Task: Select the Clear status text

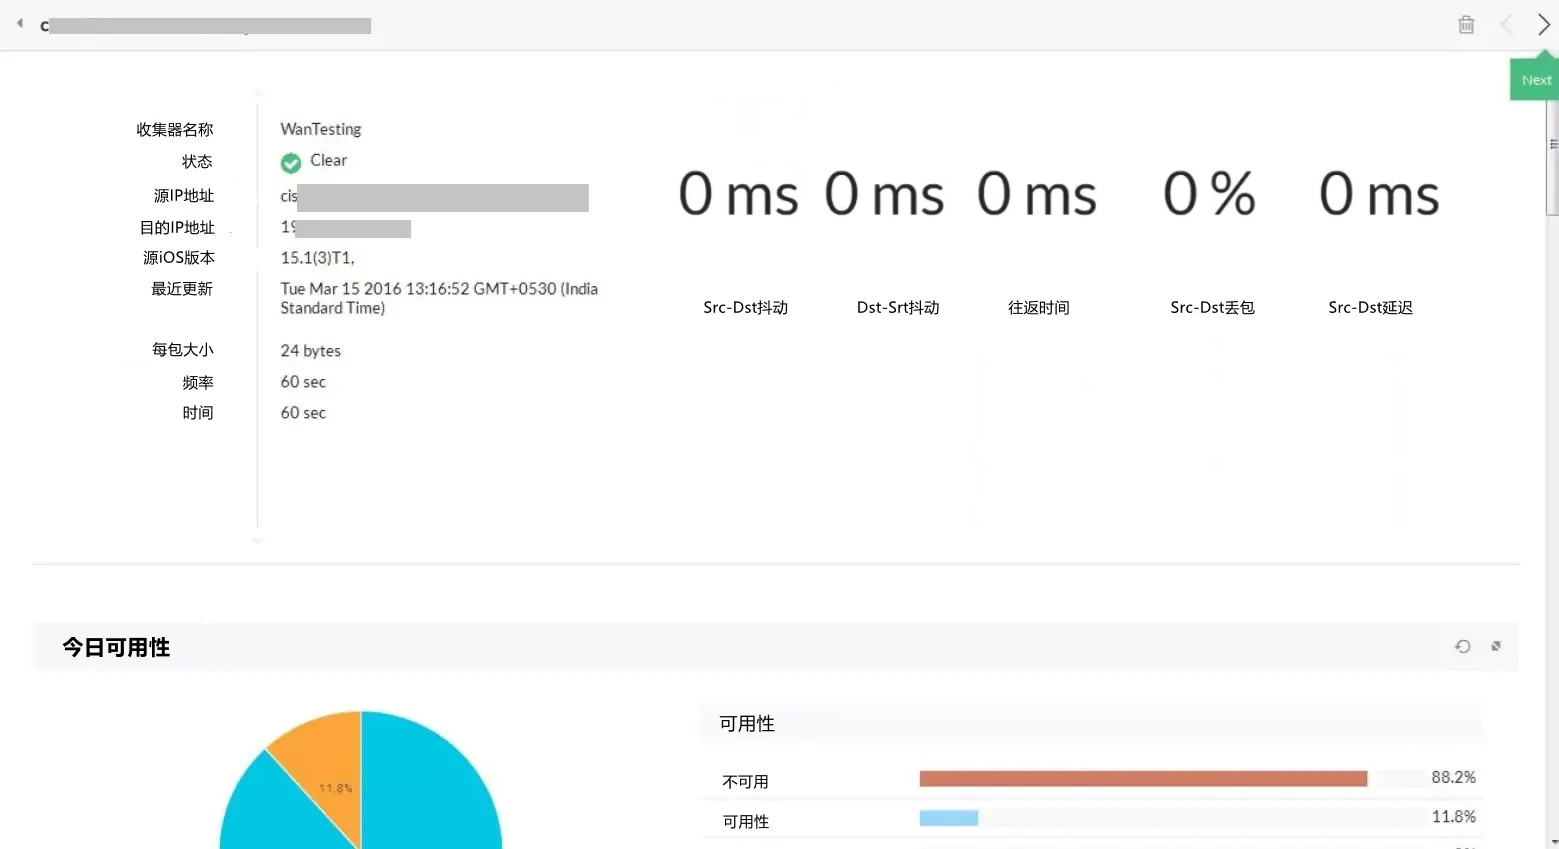Action: point(328,160)
